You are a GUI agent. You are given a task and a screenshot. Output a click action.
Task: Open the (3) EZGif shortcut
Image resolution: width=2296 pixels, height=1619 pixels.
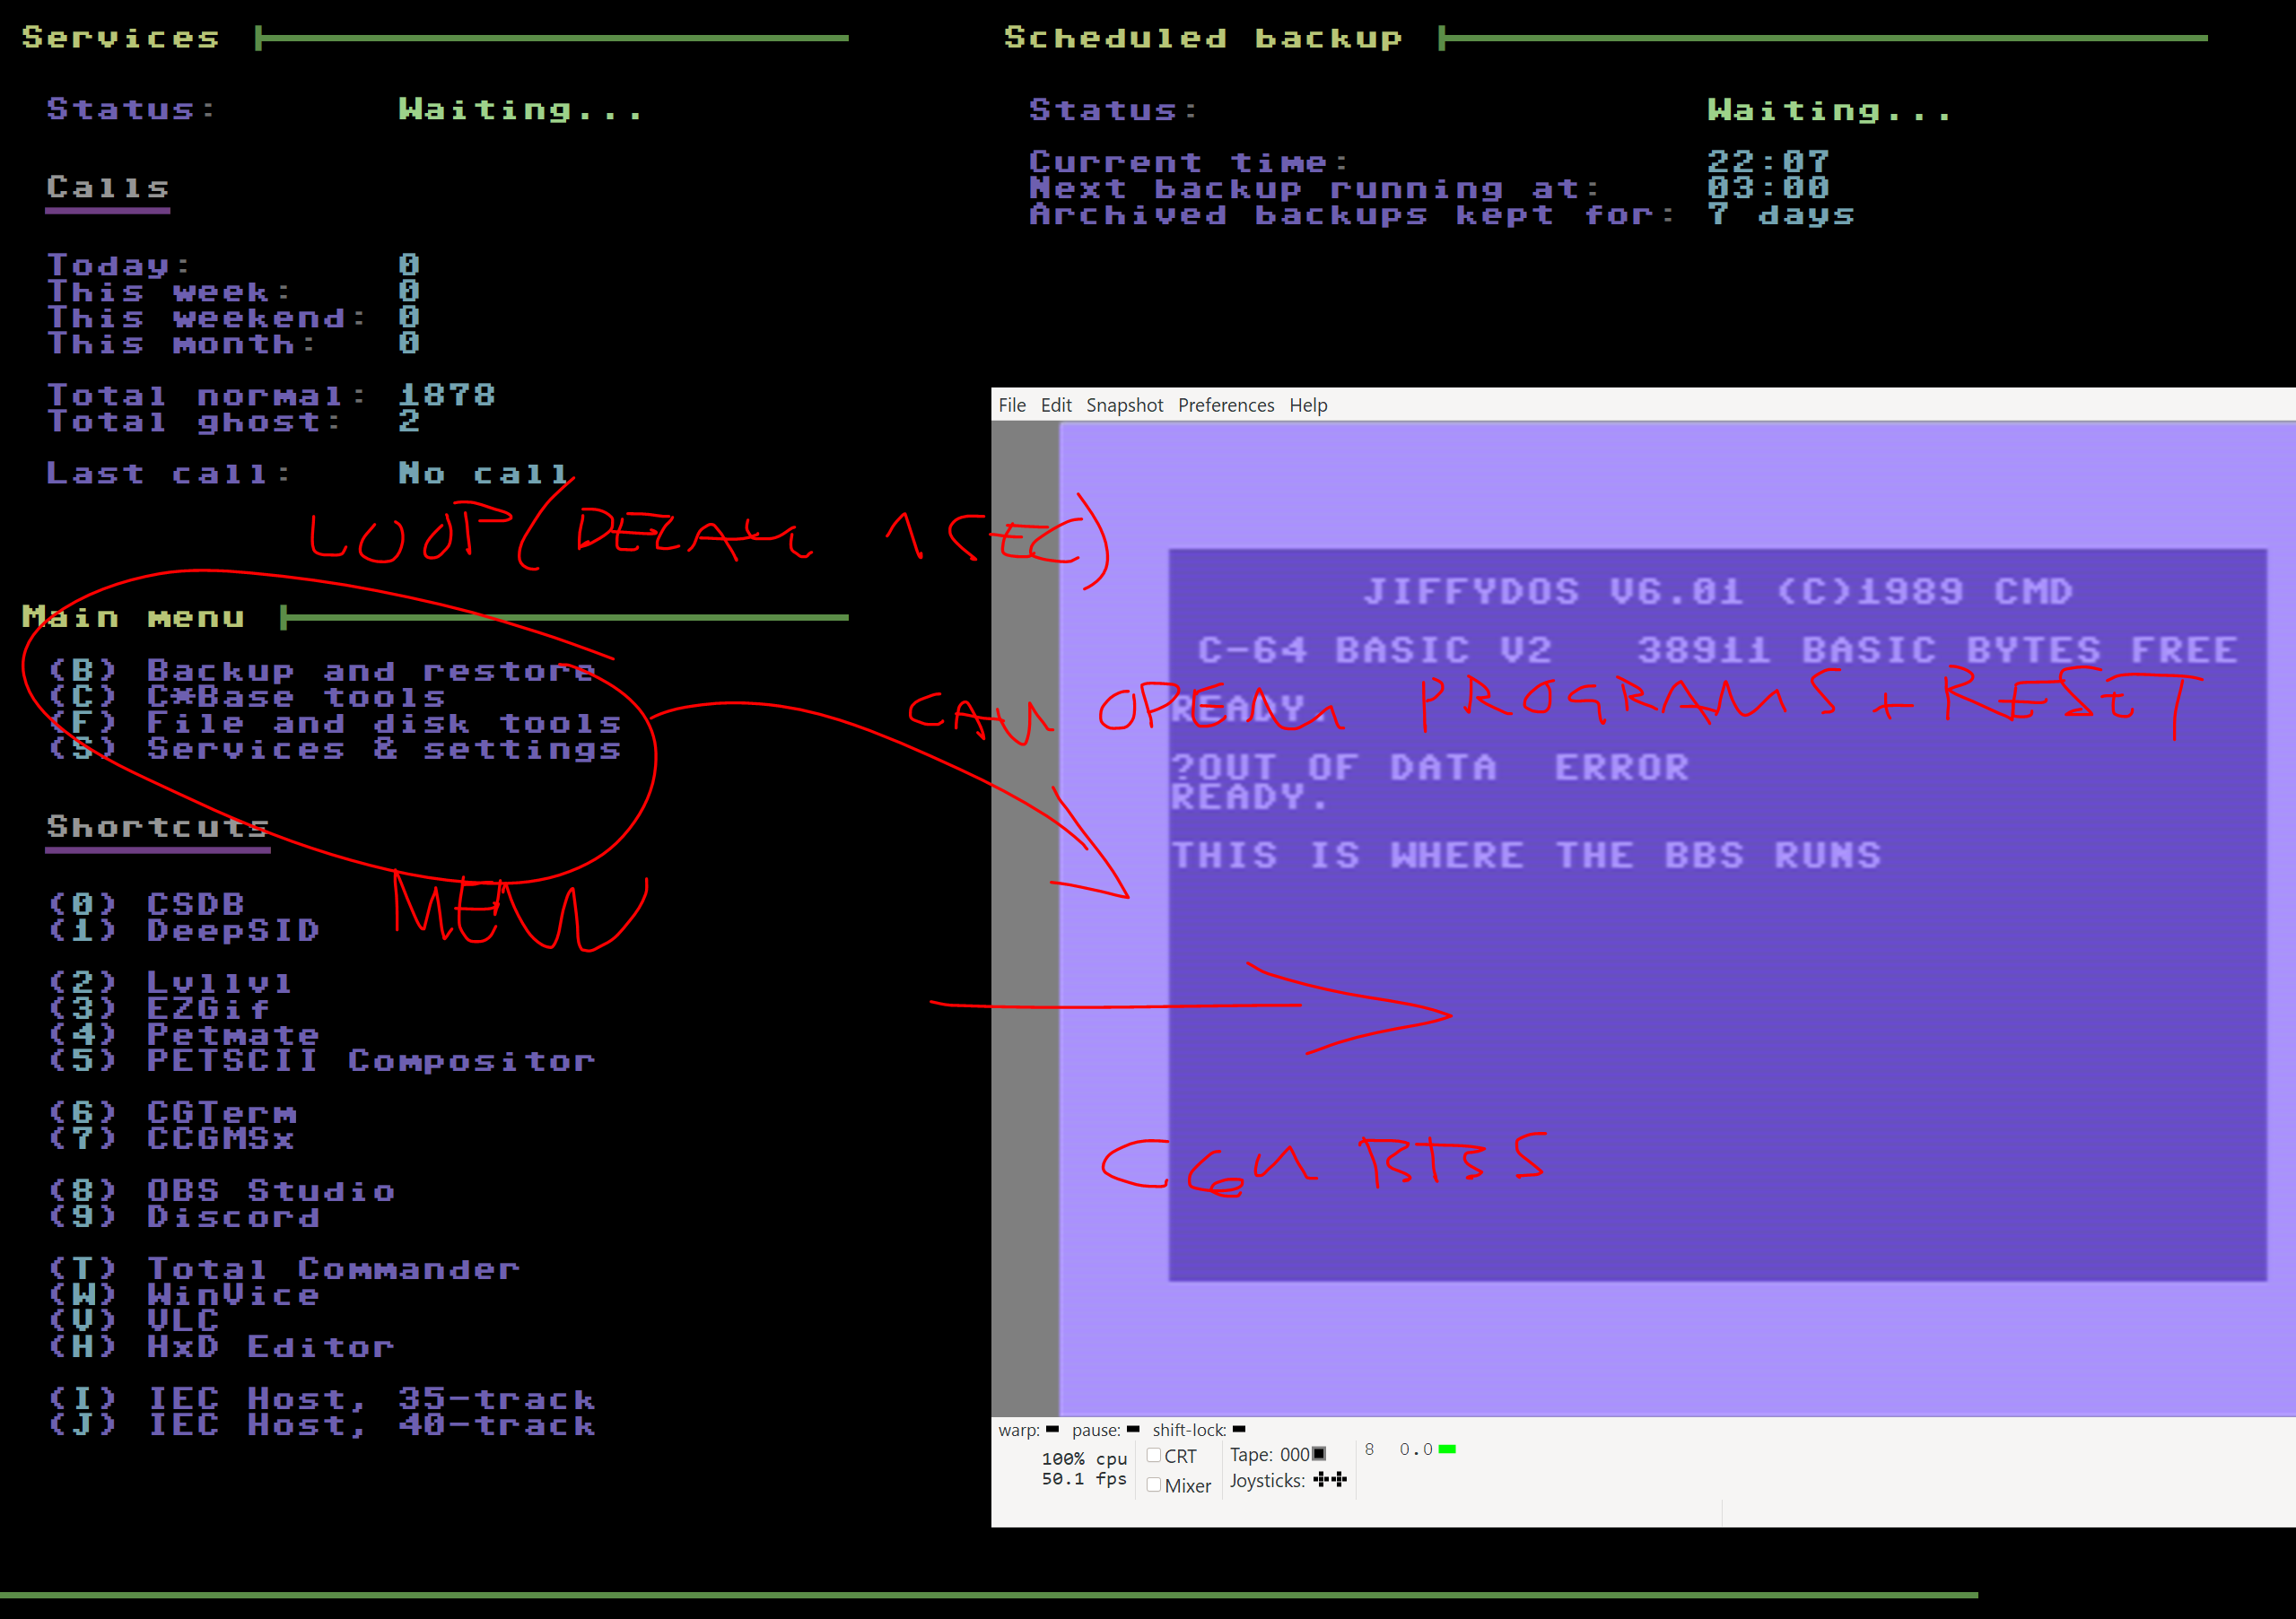tap(159, 1009)
